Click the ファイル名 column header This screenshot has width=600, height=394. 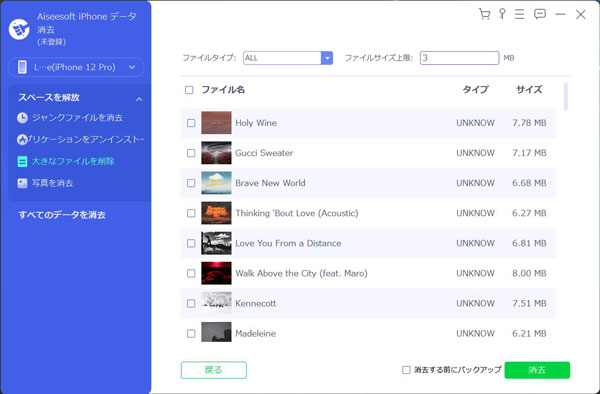click(223, 90)
